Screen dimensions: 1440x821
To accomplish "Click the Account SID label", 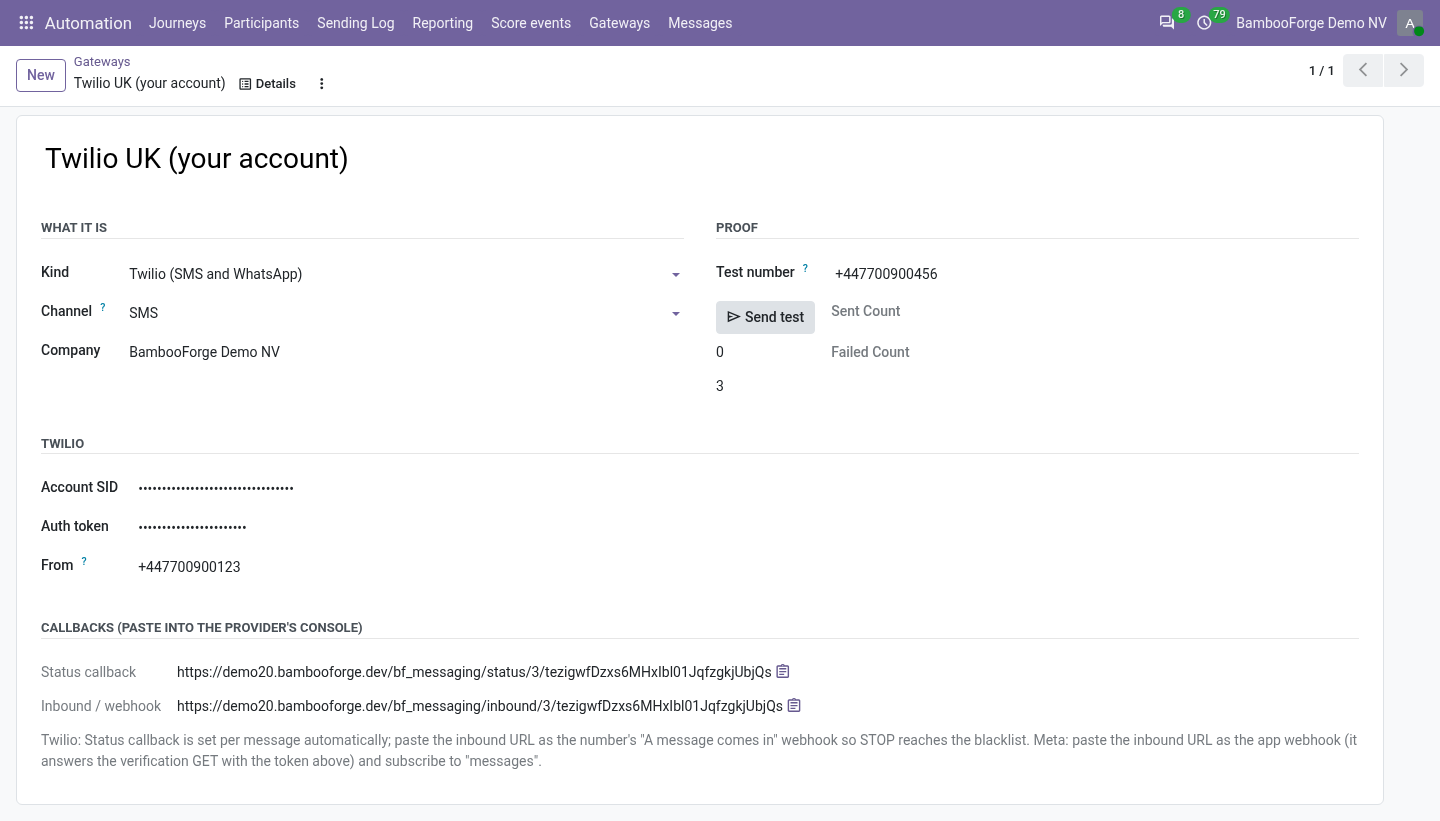I will (80, 487).
